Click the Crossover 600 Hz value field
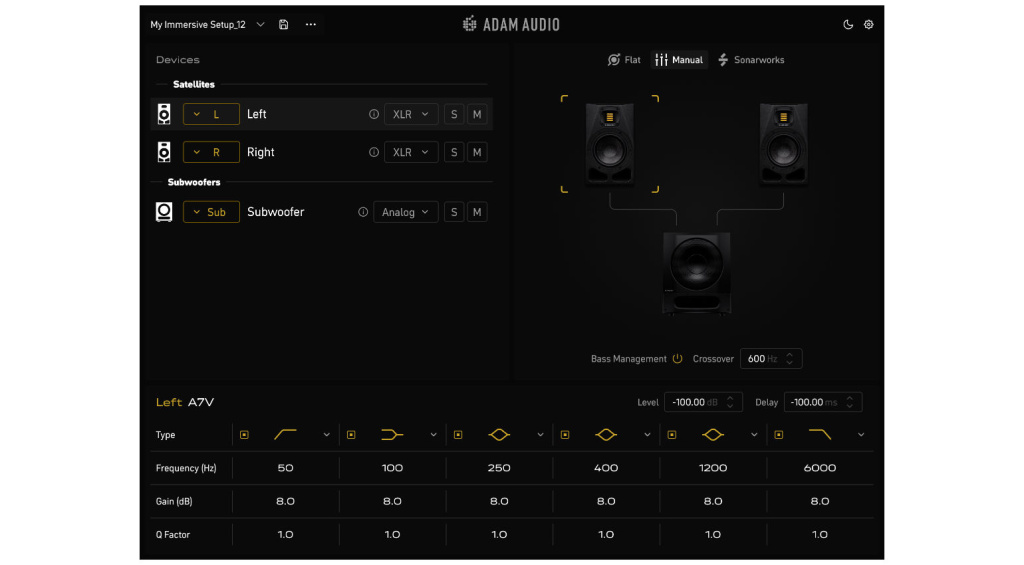Screen dimensions: 1024x565 (771, 359)
